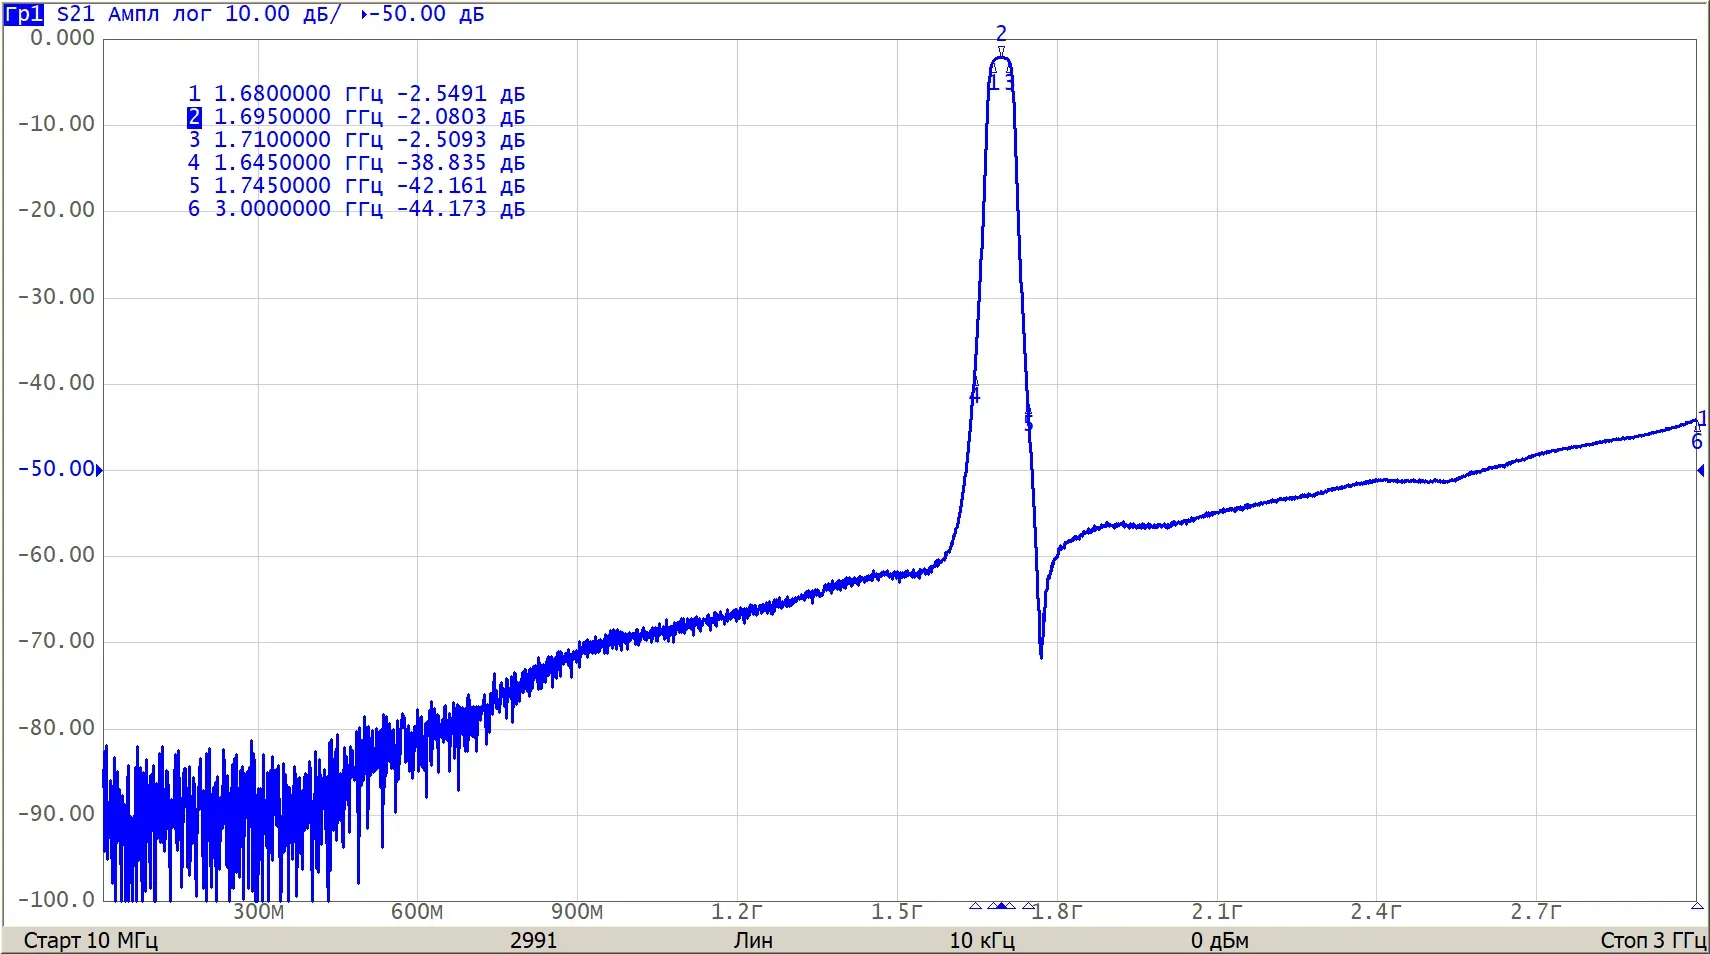Click the 10 кГц IF bandwidth field
Screen dimensions: 1710x954
[x=982, y=940]
